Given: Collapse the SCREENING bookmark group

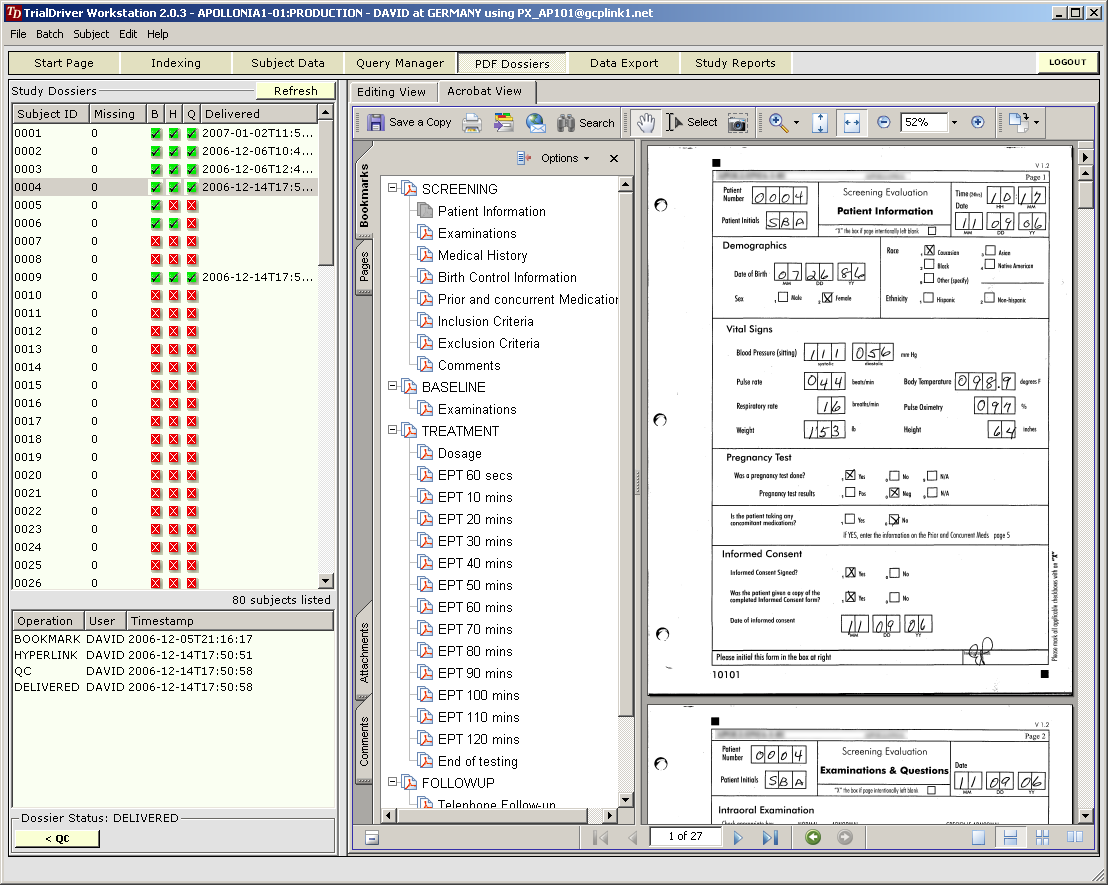Looking at the screenshot, I should [x=393, y=189].
